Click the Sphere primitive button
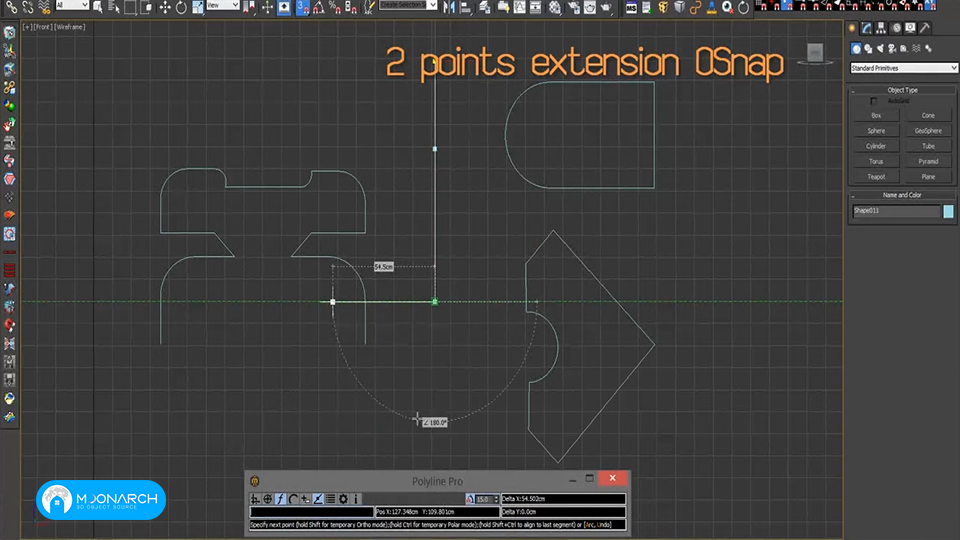The image size is (960, 540). 876,130
